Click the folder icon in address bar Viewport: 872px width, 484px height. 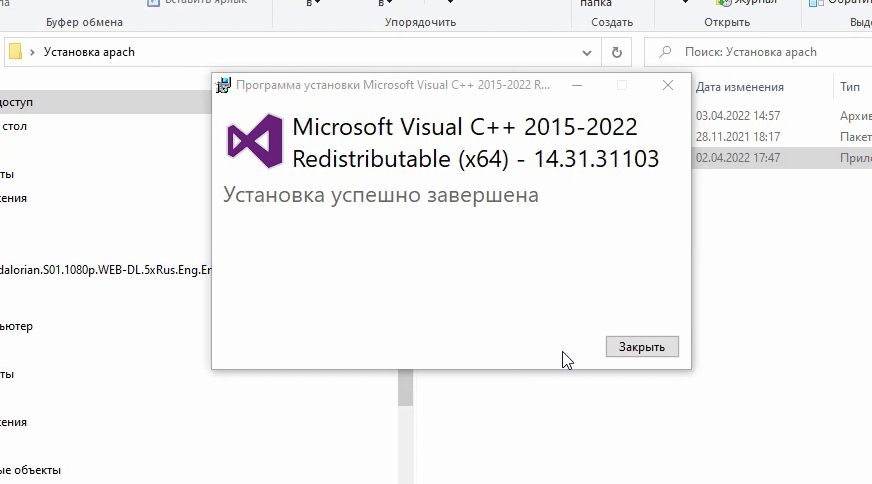16,52
